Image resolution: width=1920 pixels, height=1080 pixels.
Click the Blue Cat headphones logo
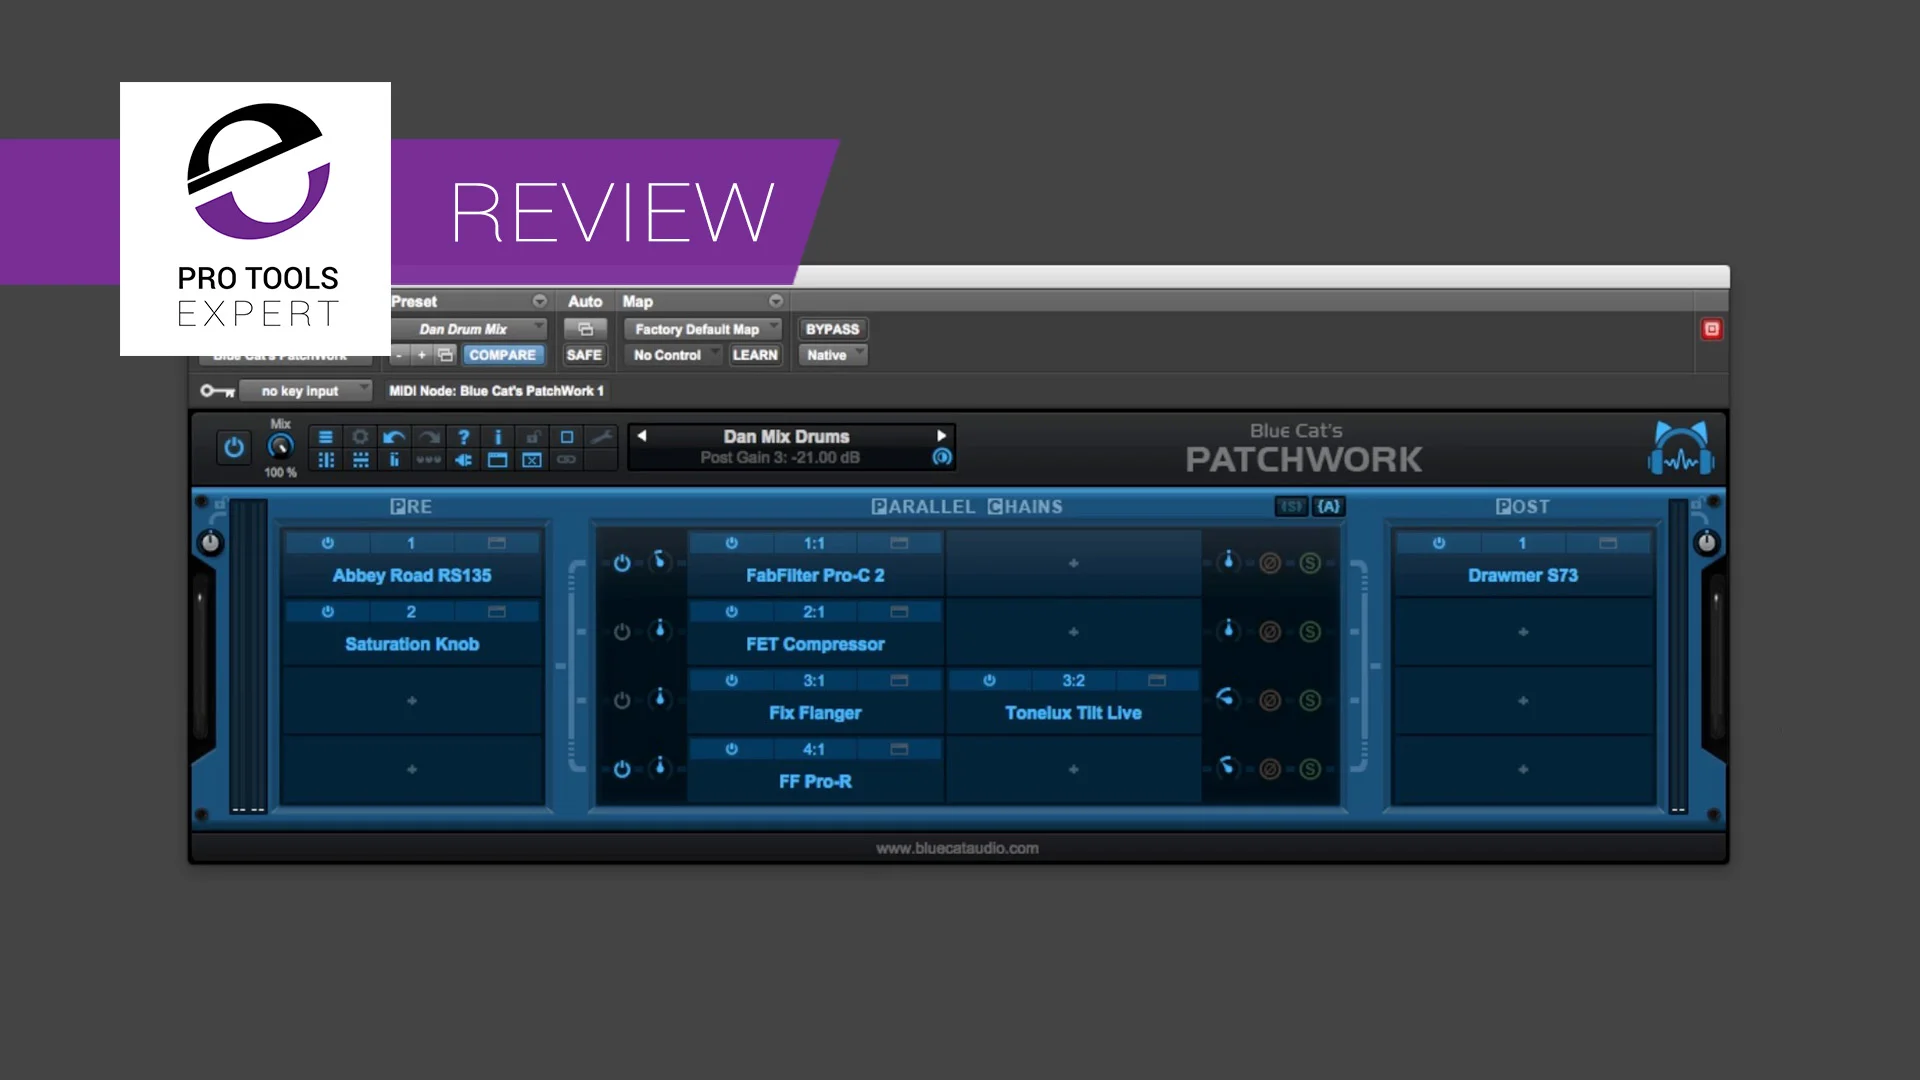click(x=1681, y=448)
